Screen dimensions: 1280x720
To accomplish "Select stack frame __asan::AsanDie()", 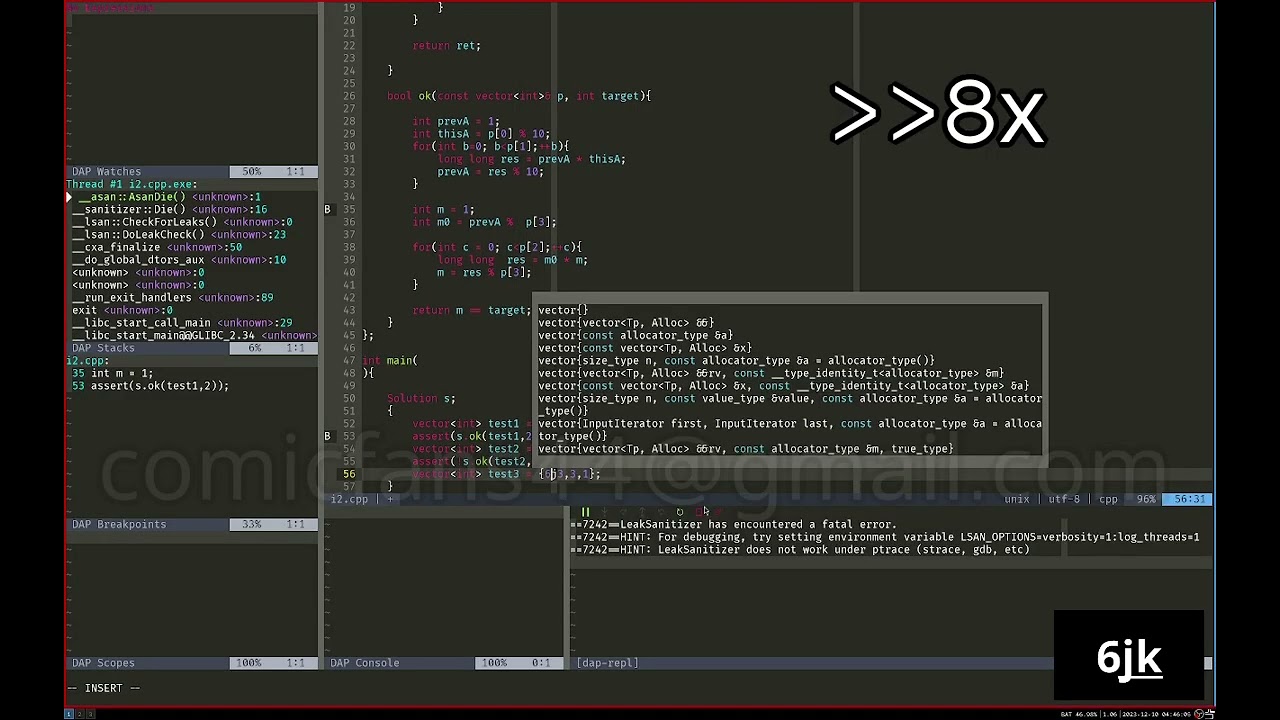I will point(169,197).
